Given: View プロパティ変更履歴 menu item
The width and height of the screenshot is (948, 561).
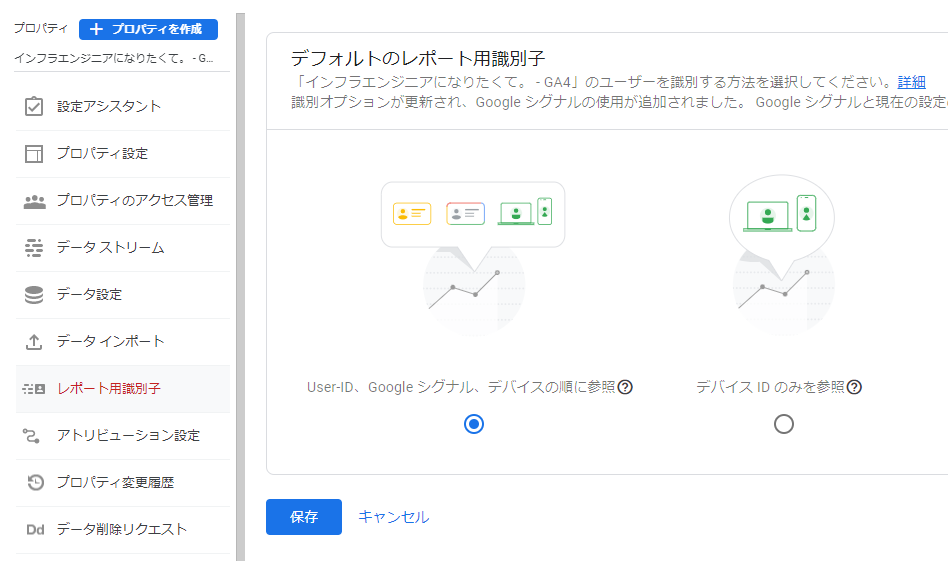Looking at the screenshot, I should [x=123, y=482].
